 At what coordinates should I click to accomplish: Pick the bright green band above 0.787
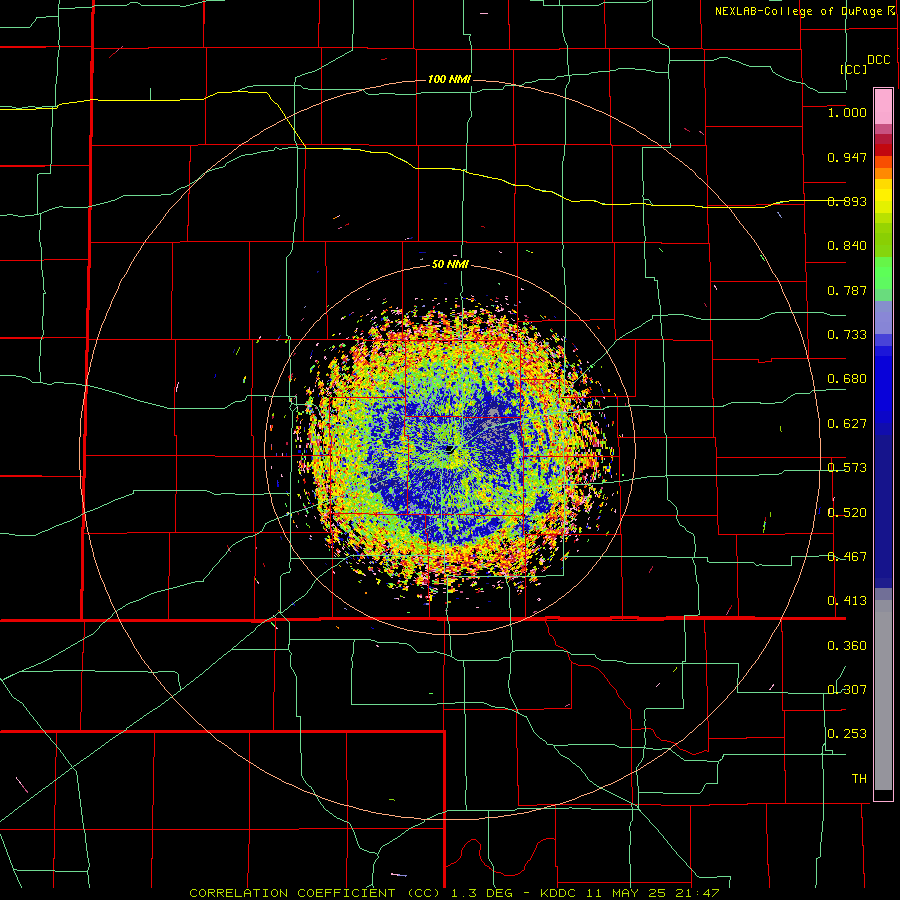[883, 273]
